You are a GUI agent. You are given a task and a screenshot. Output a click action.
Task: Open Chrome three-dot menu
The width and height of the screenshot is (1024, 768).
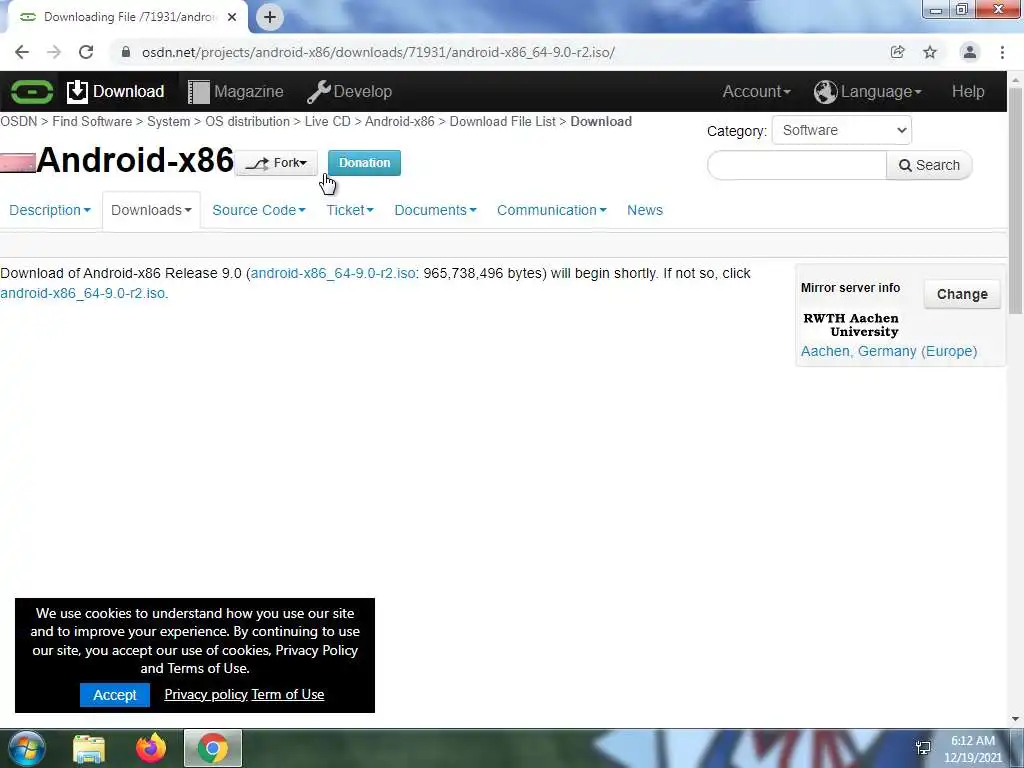tap(1002, 52)
